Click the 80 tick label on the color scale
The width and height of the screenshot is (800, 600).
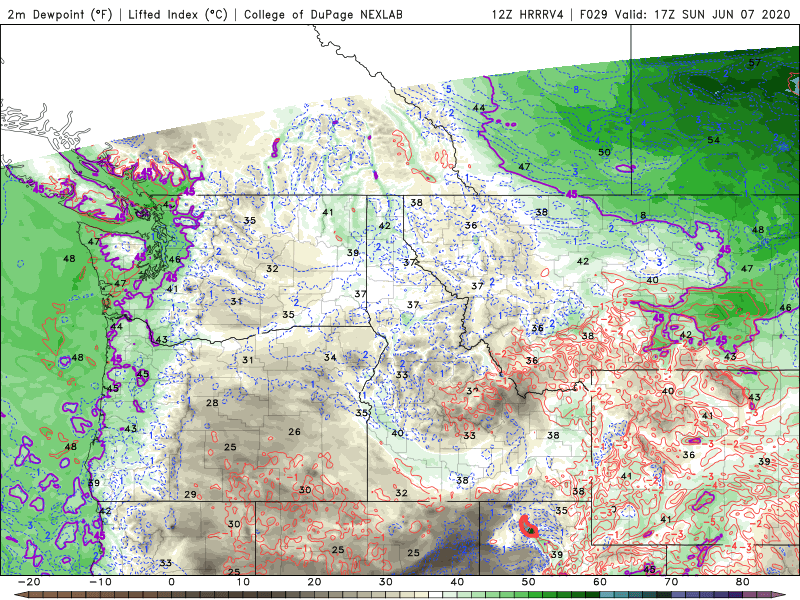tap(743, 582)
